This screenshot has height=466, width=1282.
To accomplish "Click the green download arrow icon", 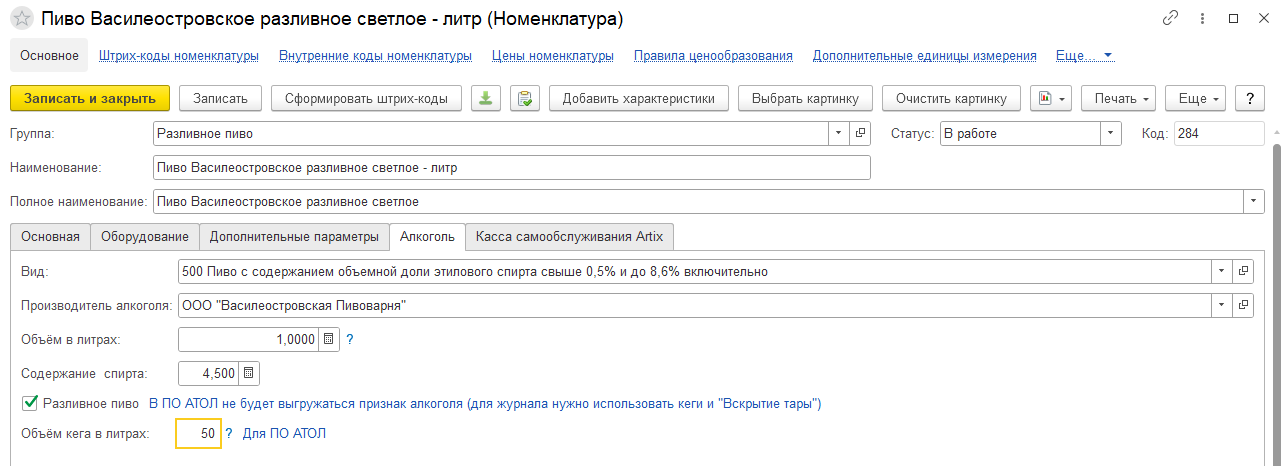I will coord(485,98).
